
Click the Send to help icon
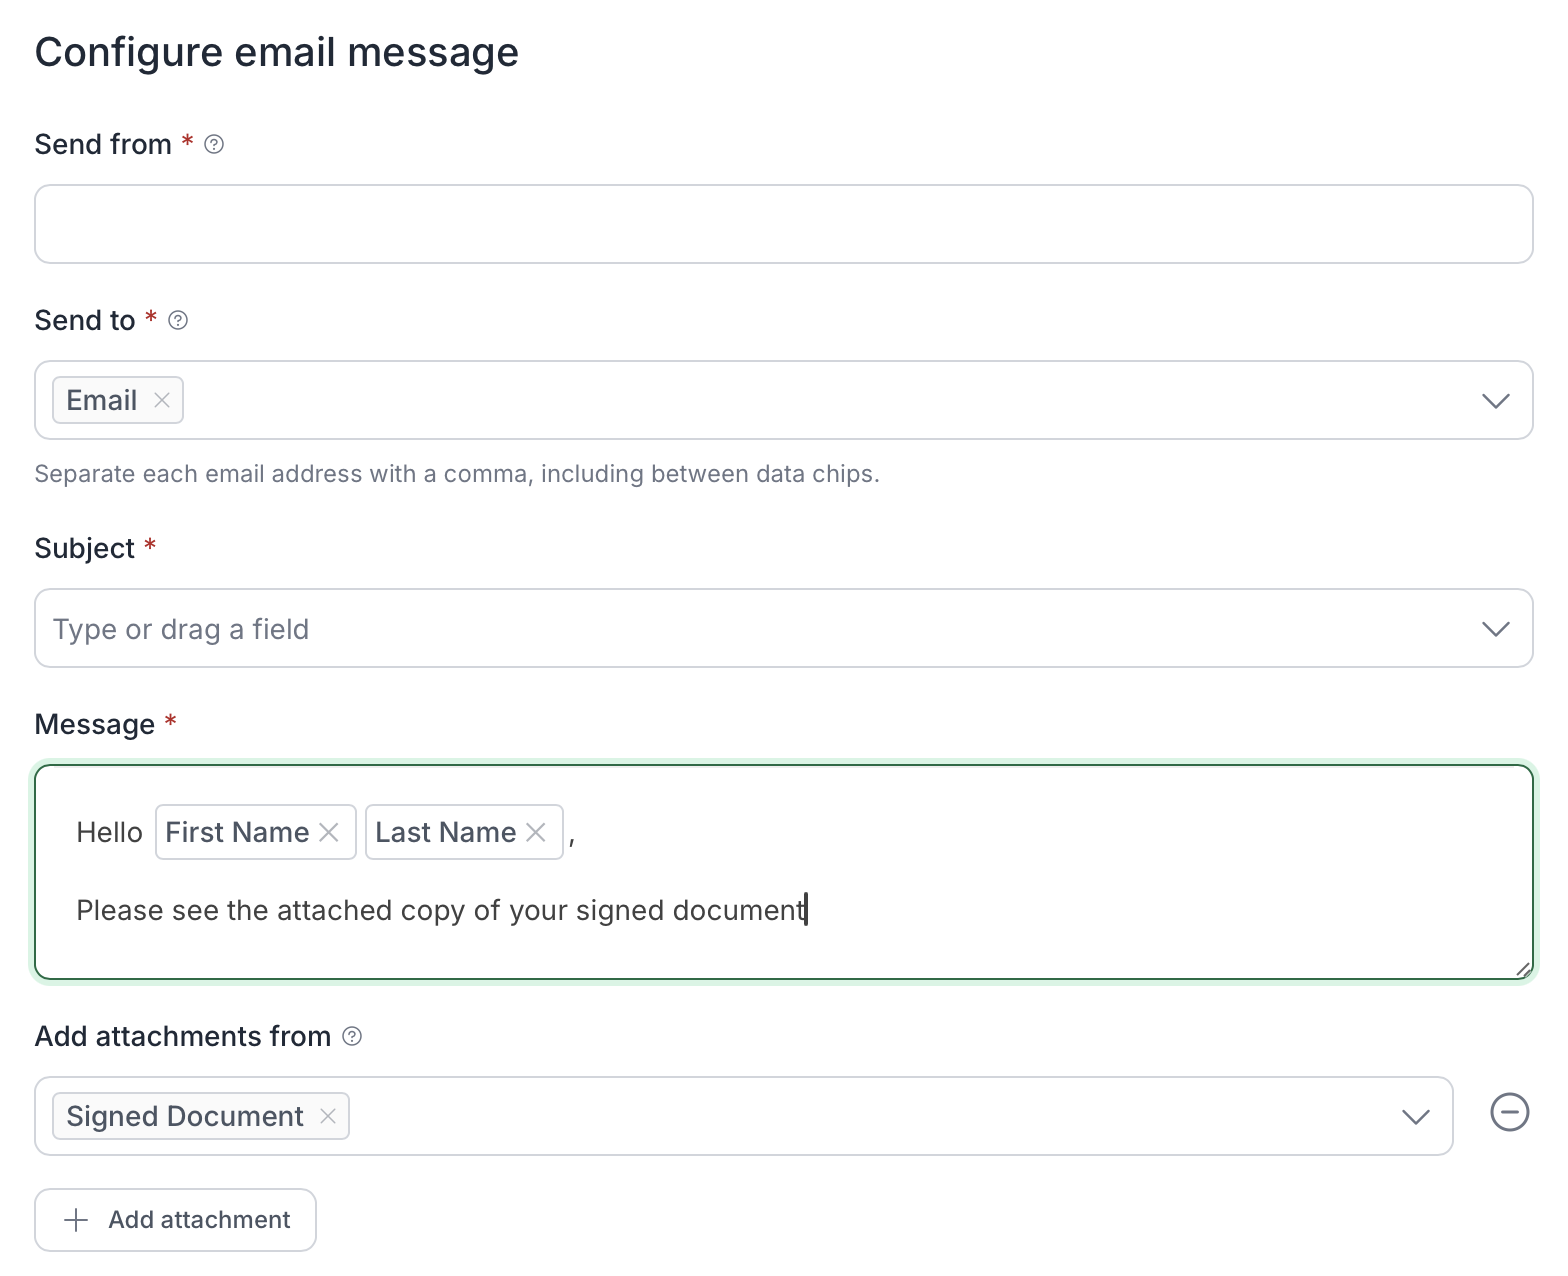pos(178,320)
